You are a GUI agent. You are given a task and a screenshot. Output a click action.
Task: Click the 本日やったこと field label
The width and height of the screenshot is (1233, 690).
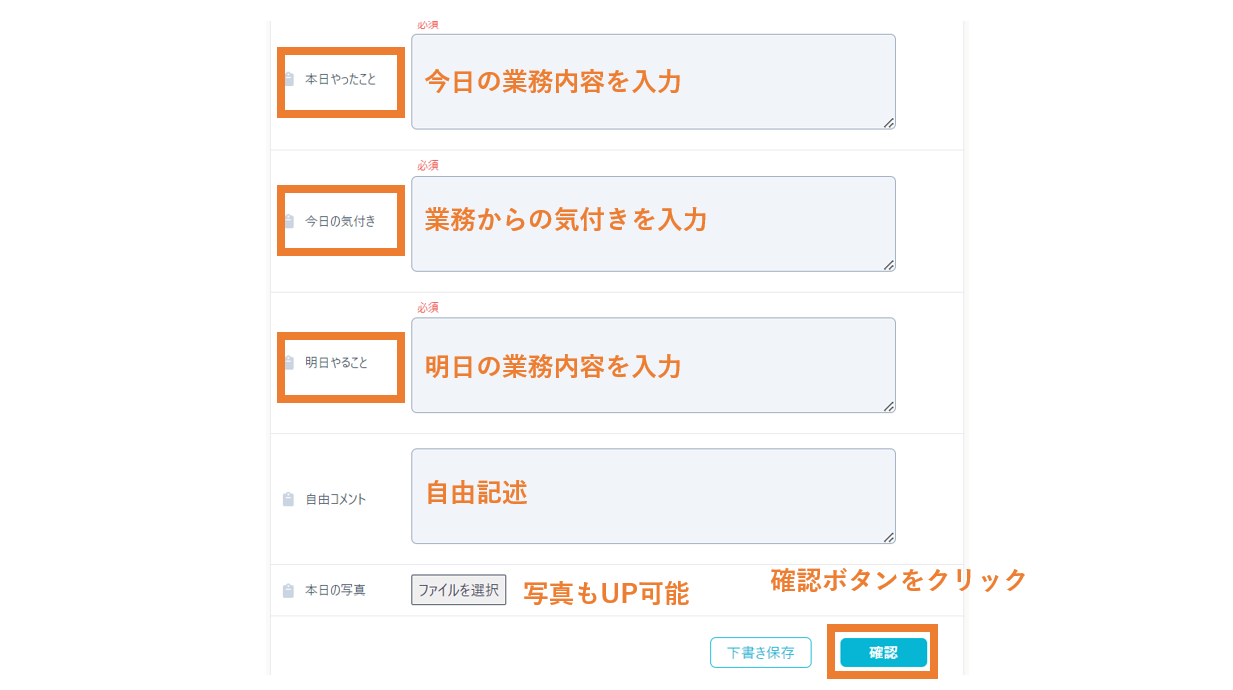tap(340, 79)
